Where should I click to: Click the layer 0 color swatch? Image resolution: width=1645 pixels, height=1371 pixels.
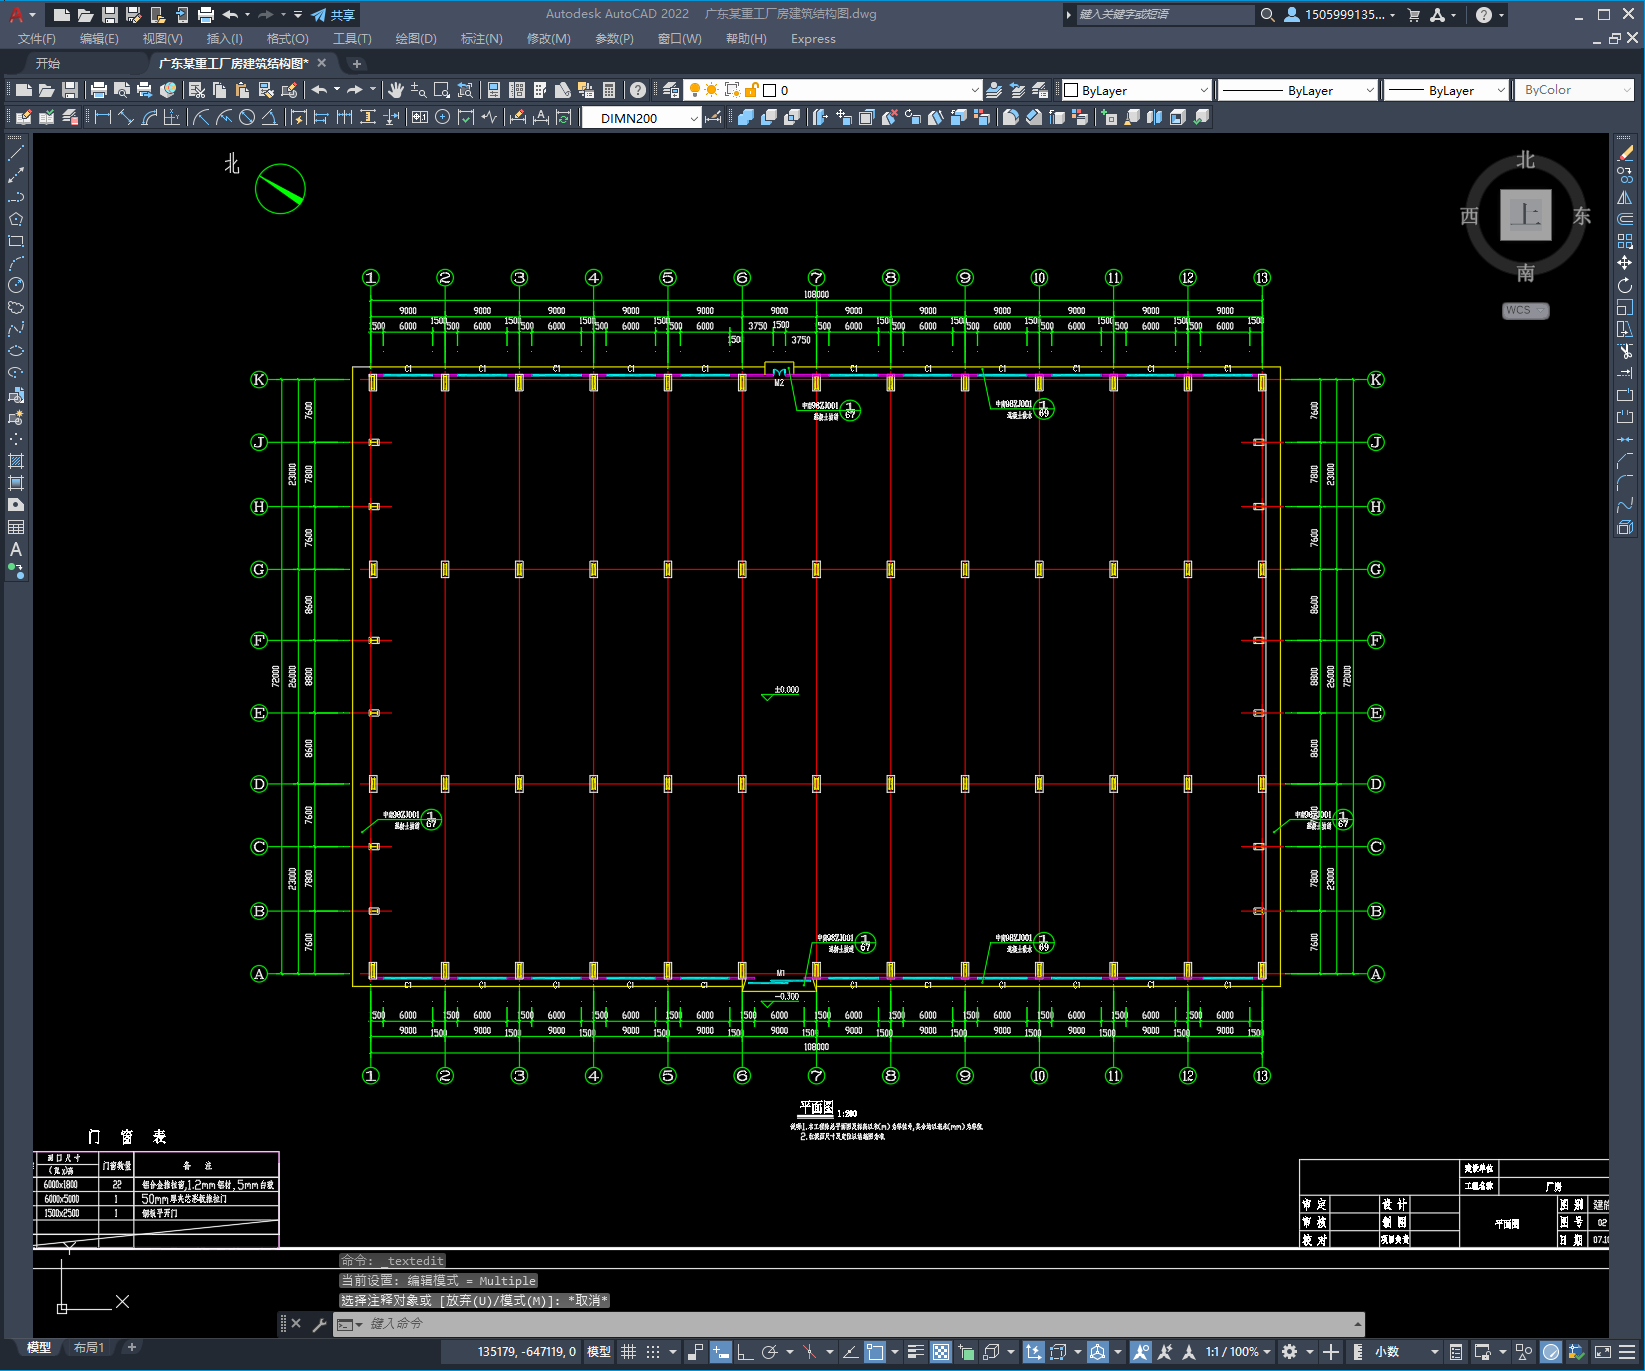(x=770, y=90)
